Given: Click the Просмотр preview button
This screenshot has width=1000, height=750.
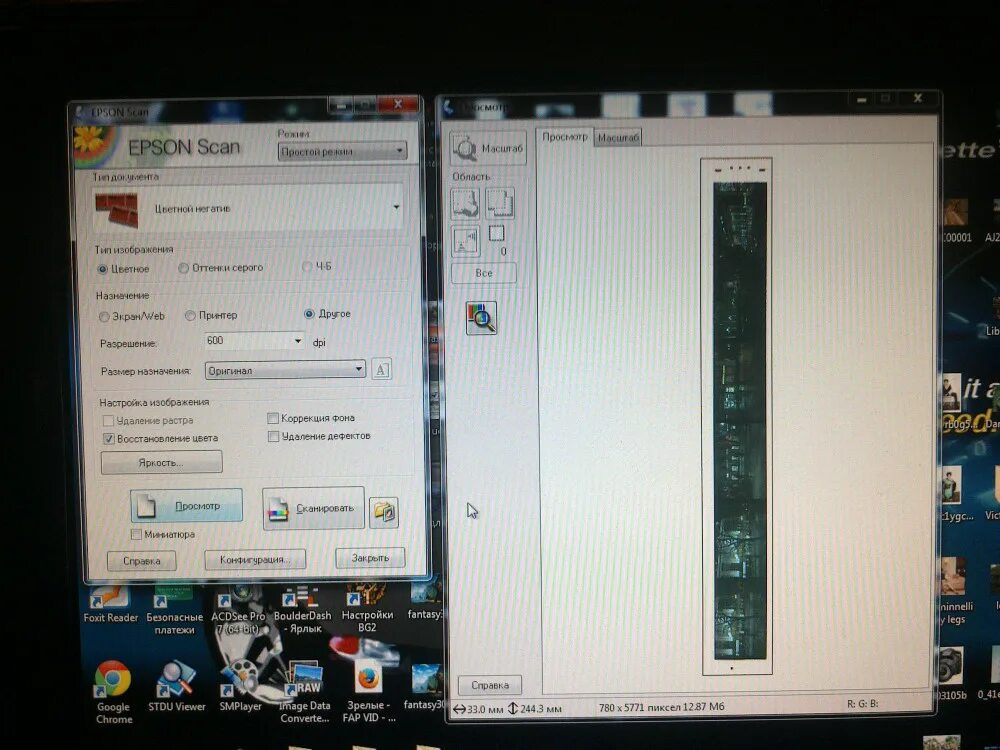Looking at the screenshot, I should pyautogui.click(x=186, y=506).
